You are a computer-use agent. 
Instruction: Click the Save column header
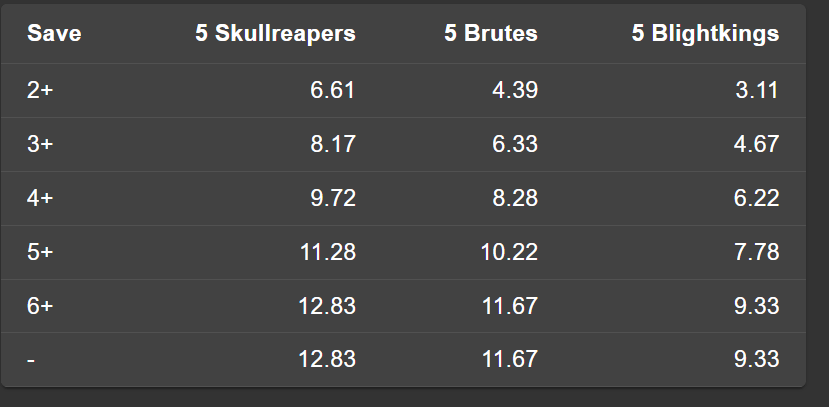[54, 34]
